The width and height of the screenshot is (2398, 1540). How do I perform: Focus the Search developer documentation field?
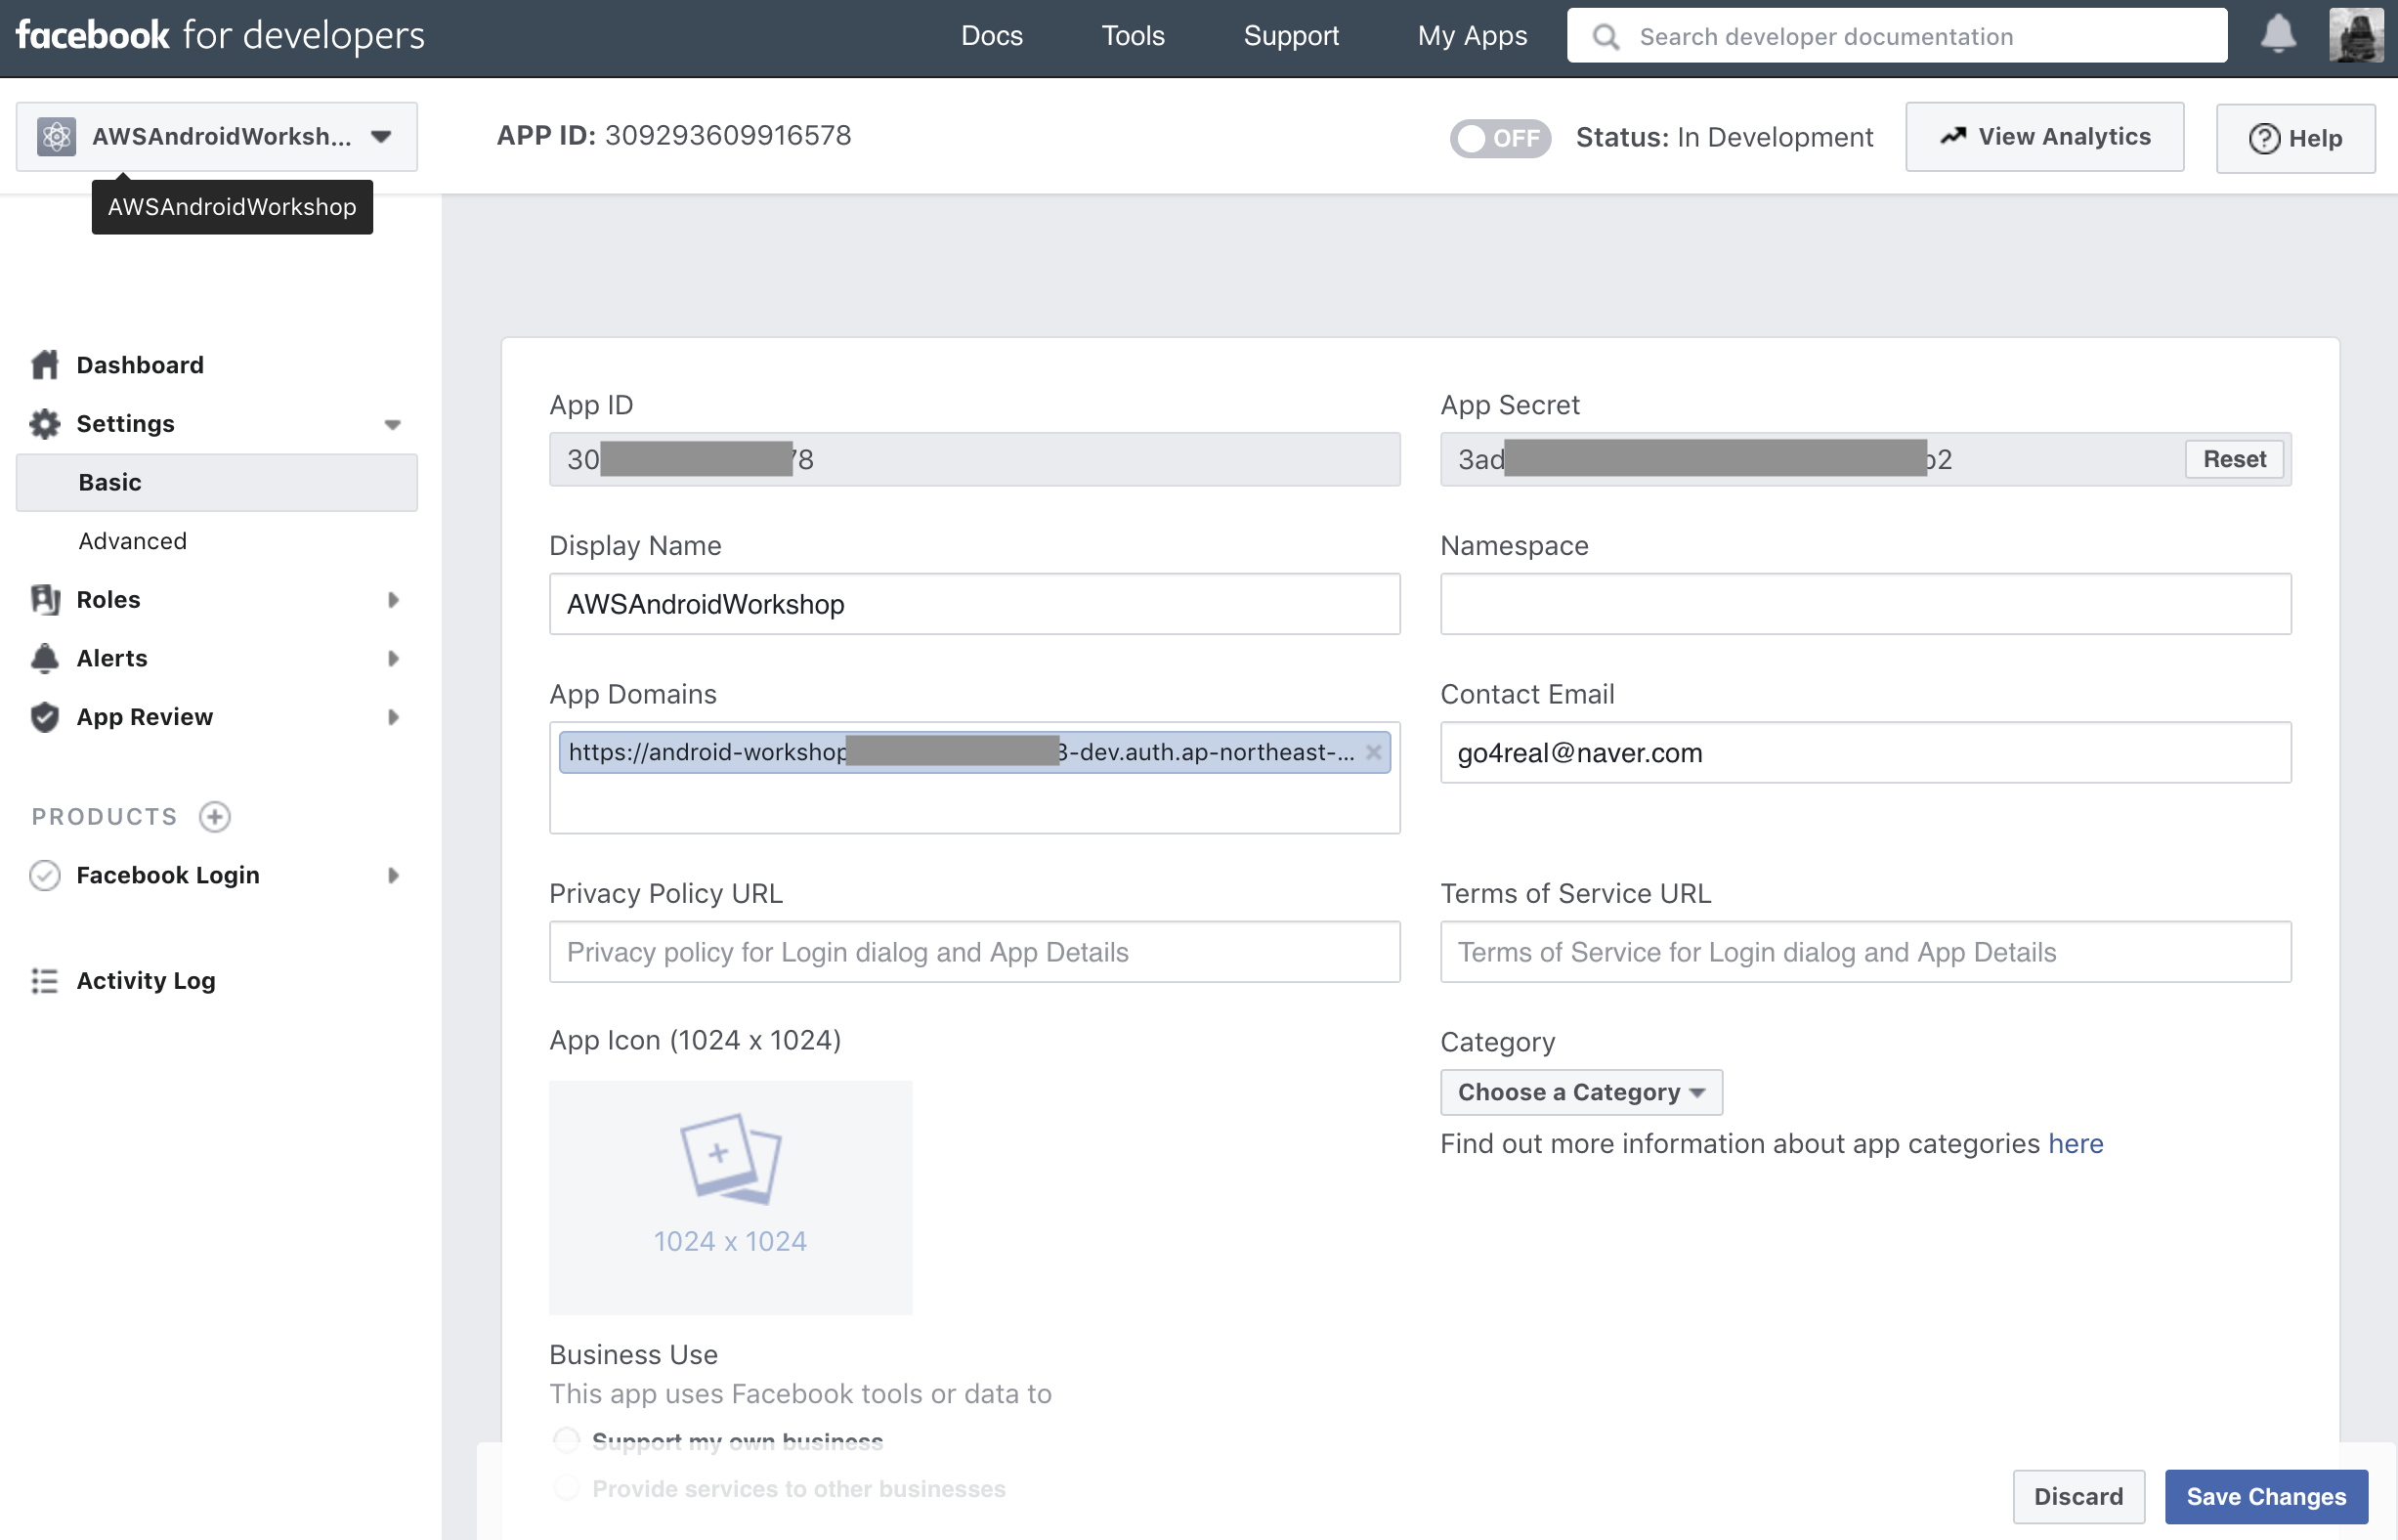point(1897,36)
